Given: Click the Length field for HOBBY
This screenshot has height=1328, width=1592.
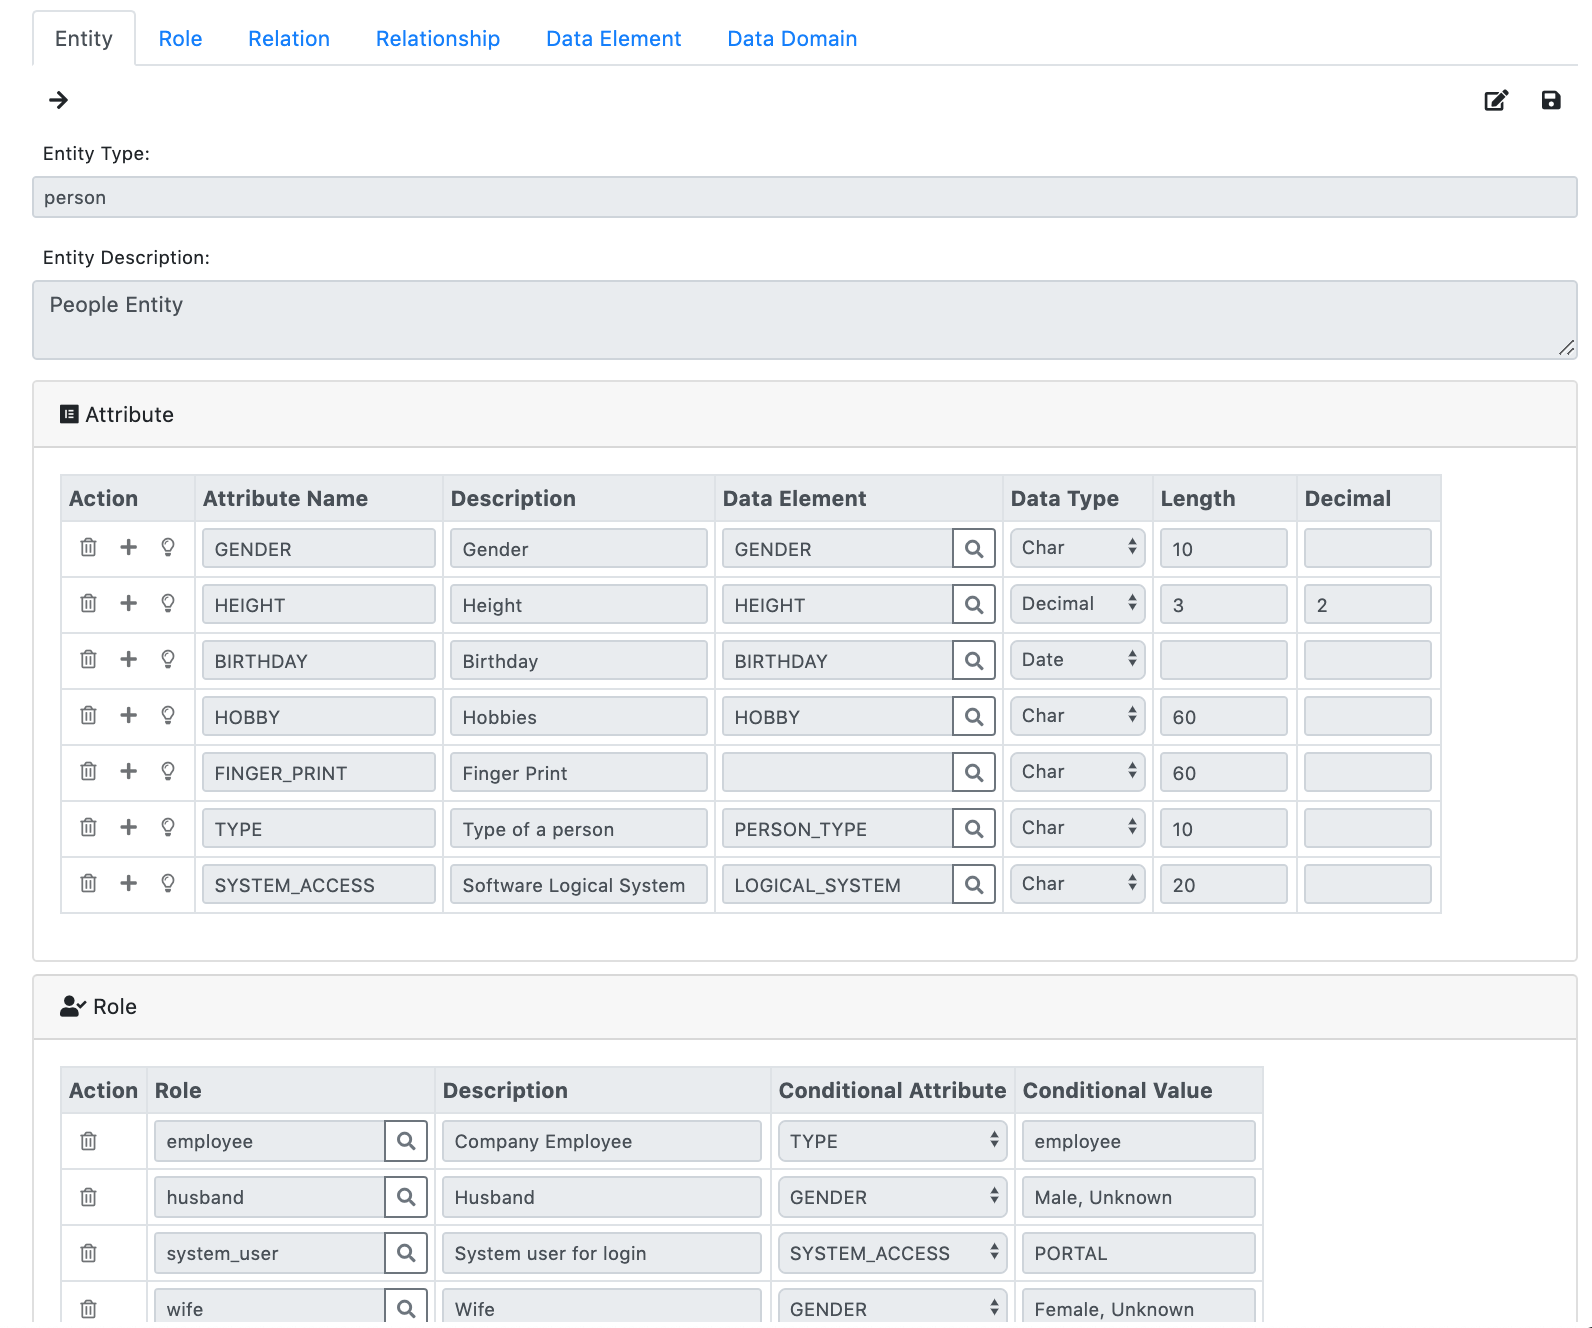Looking at the screenshot, I should tap(1223, 717).
